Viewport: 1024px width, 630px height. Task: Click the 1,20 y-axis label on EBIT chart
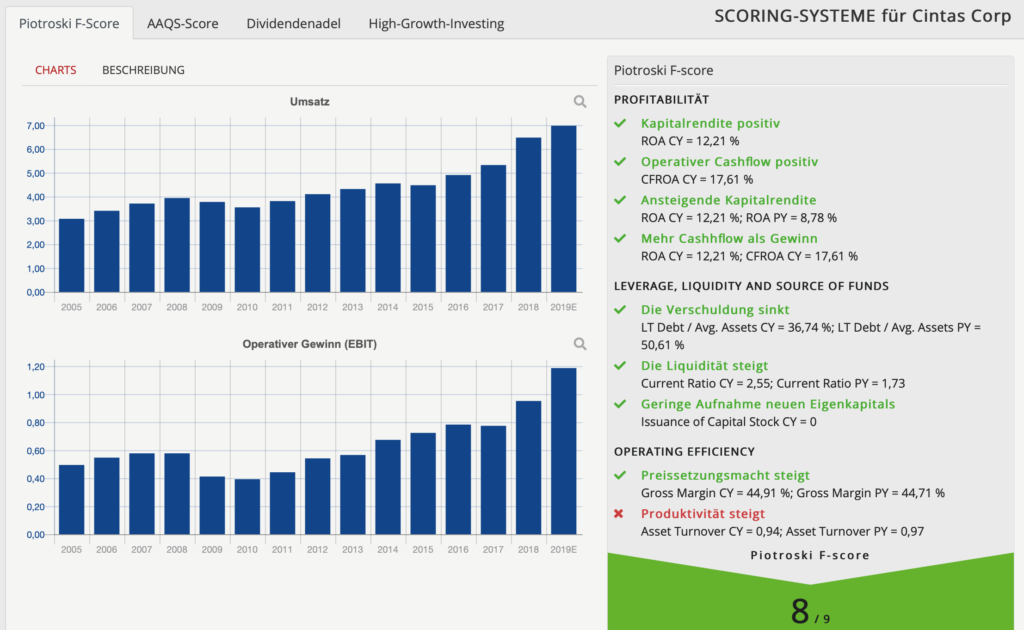35,368
